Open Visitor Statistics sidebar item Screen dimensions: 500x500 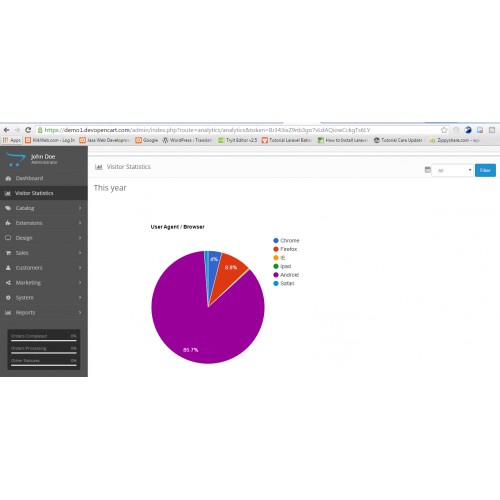44,193
